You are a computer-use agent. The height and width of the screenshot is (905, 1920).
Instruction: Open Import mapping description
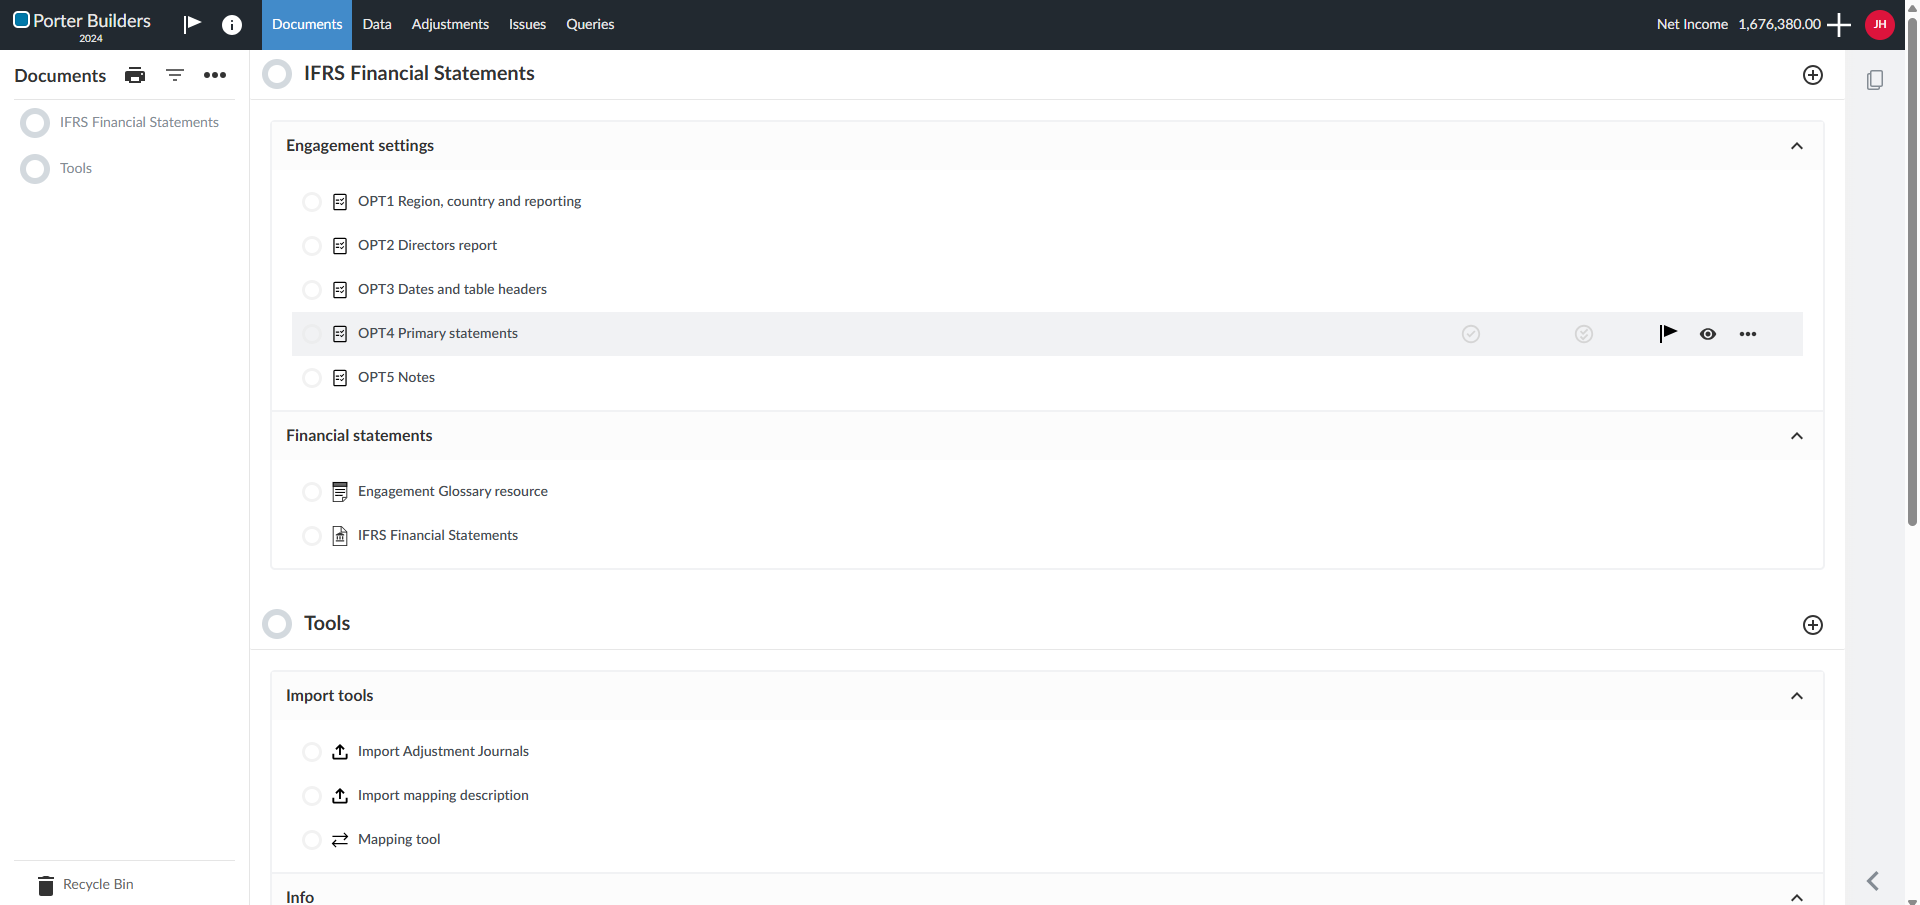443,796
